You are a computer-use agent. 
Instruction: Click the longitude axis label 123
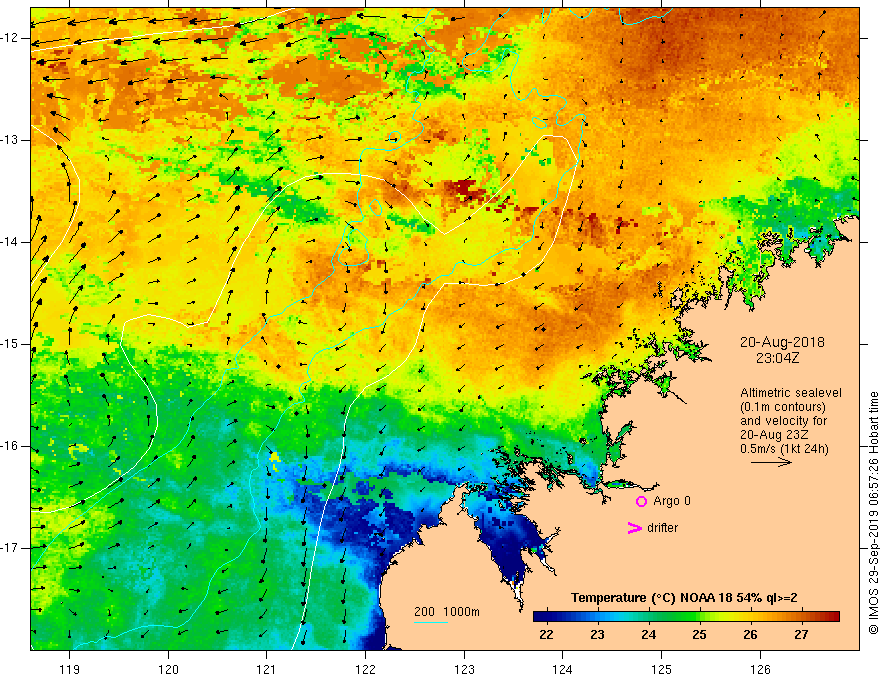(x=464, y=669)
